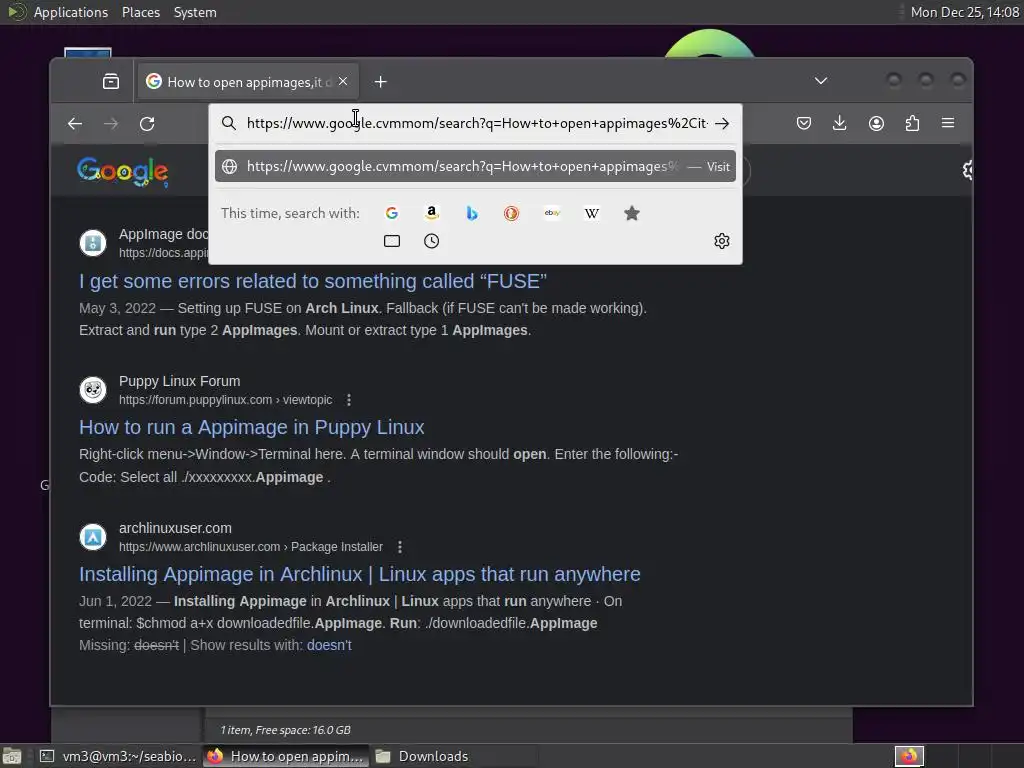
Task: Click 'Puppy Linux Forum' site name text
Action: click(x=180, y=381)
